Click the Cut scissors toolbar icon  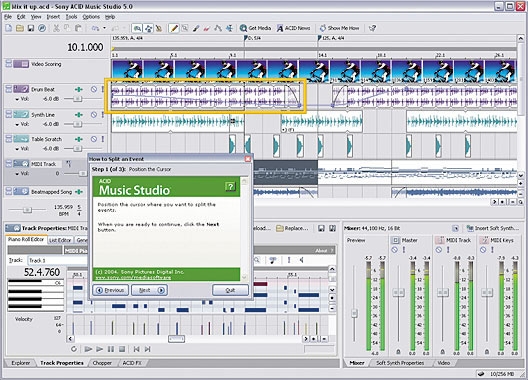tap(56, 28)
